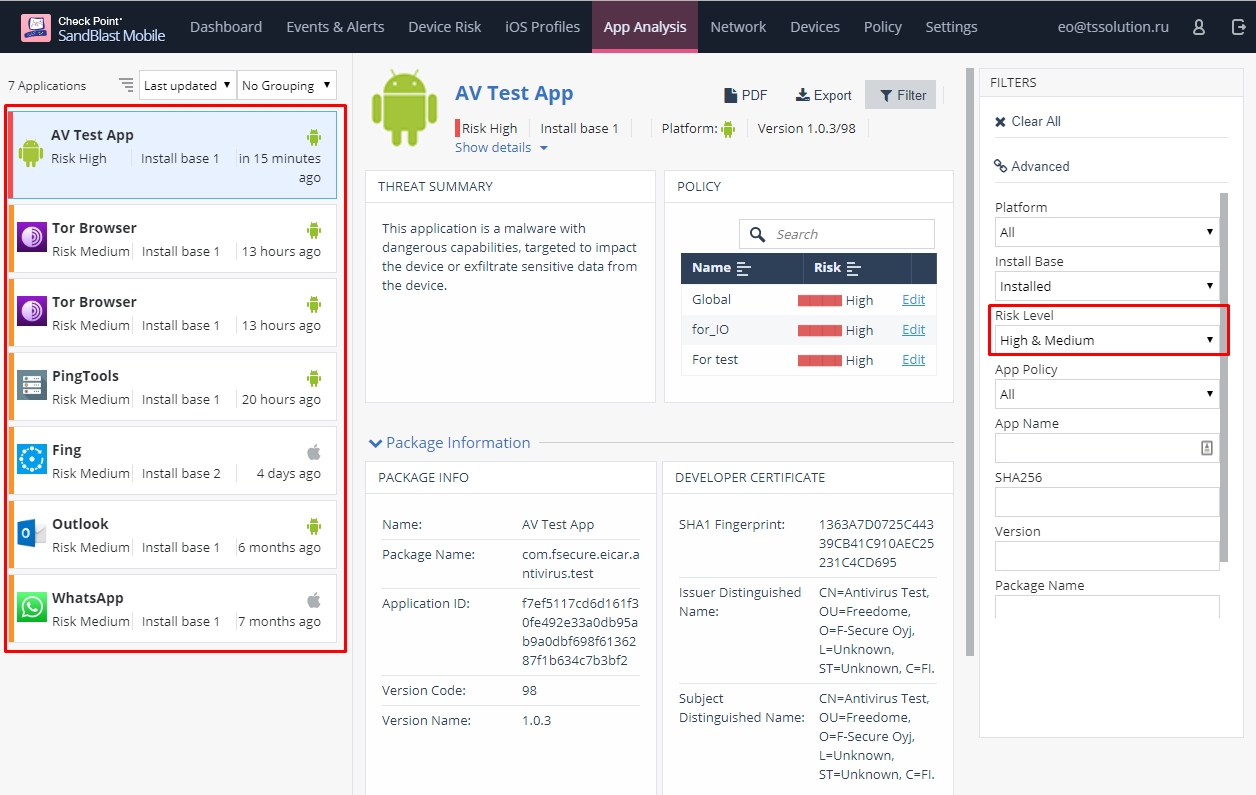The width and height of the screenshot is (1256, 795).
Task: Sort policy table by Name column icon
Action: click(744, 268)
